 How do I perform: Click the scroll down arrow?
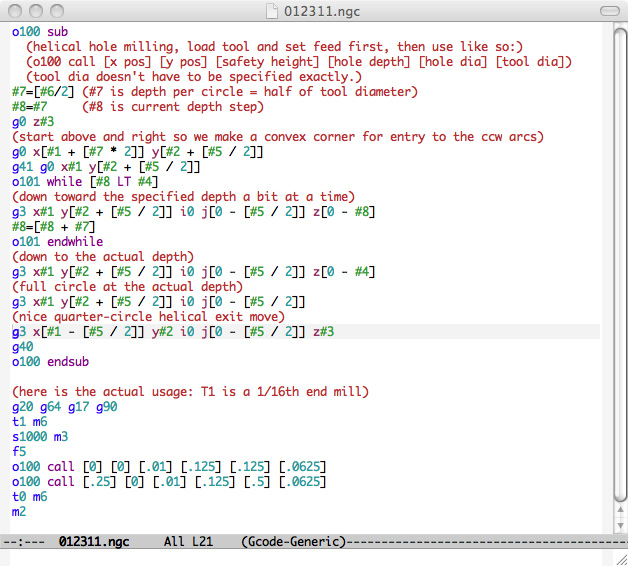coord(620,525)
